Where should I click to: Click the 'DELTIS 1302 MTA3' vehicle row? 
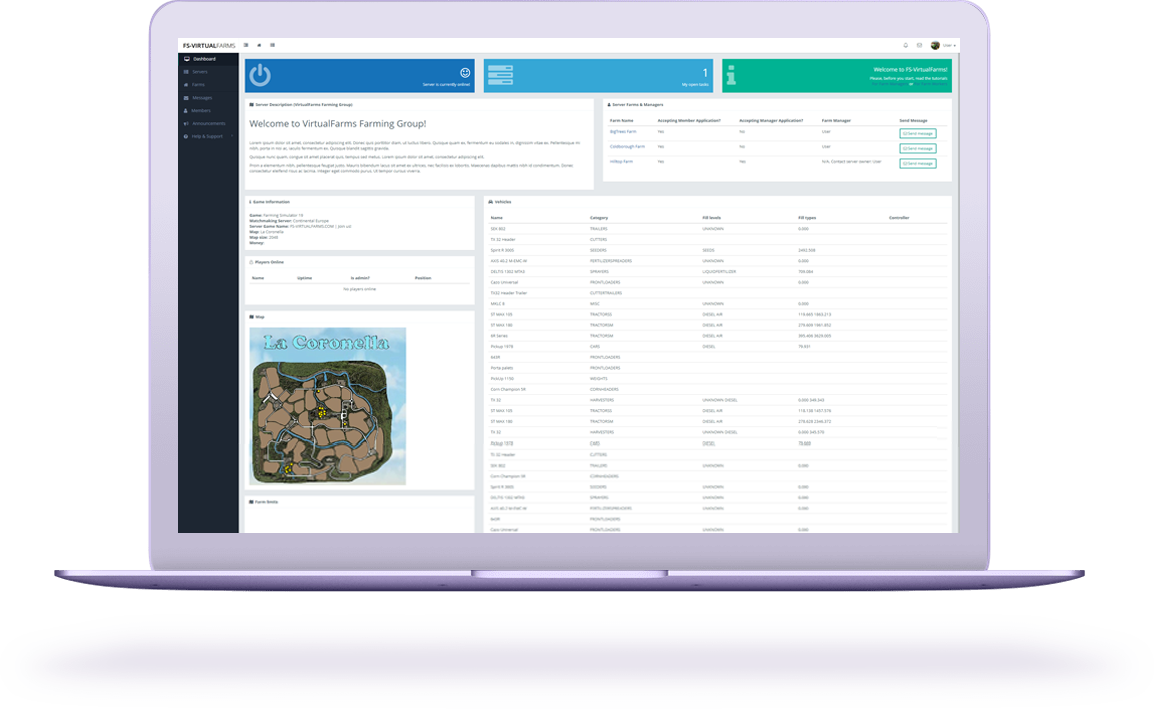coord(718,272)
